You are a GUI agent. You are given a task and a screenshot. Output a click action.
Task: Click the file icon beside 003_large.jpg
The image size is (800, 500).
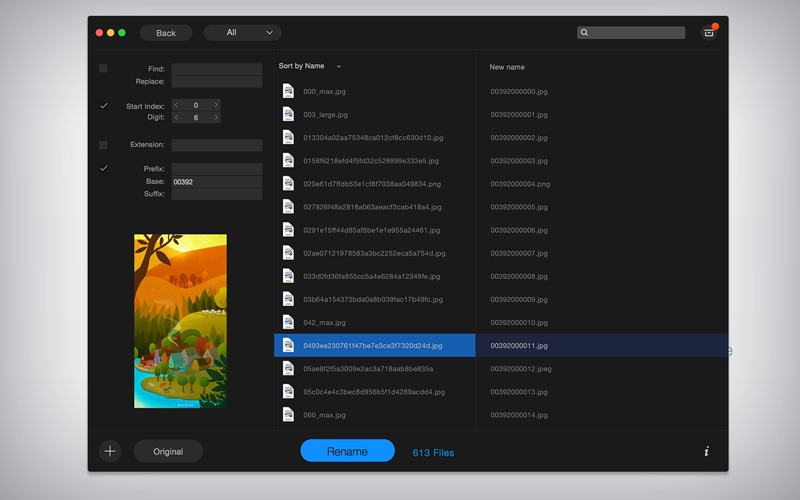click(x=288, y=114)
